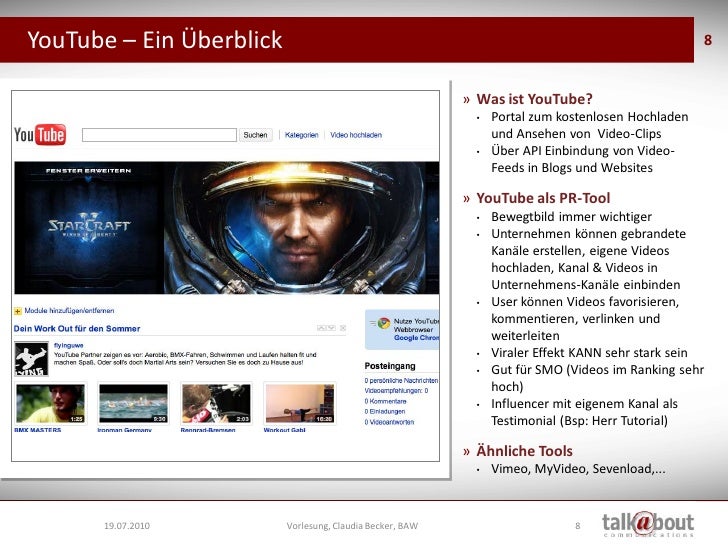Open the Video hochladen link
728x546 pixels.
tap(356, 135)
